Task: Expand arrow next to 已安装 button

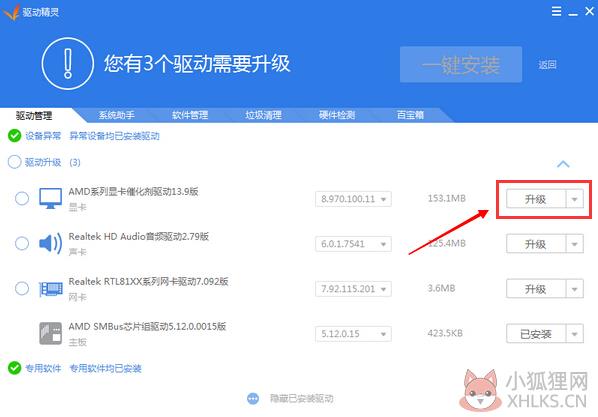Action: (x=574, y=334)
